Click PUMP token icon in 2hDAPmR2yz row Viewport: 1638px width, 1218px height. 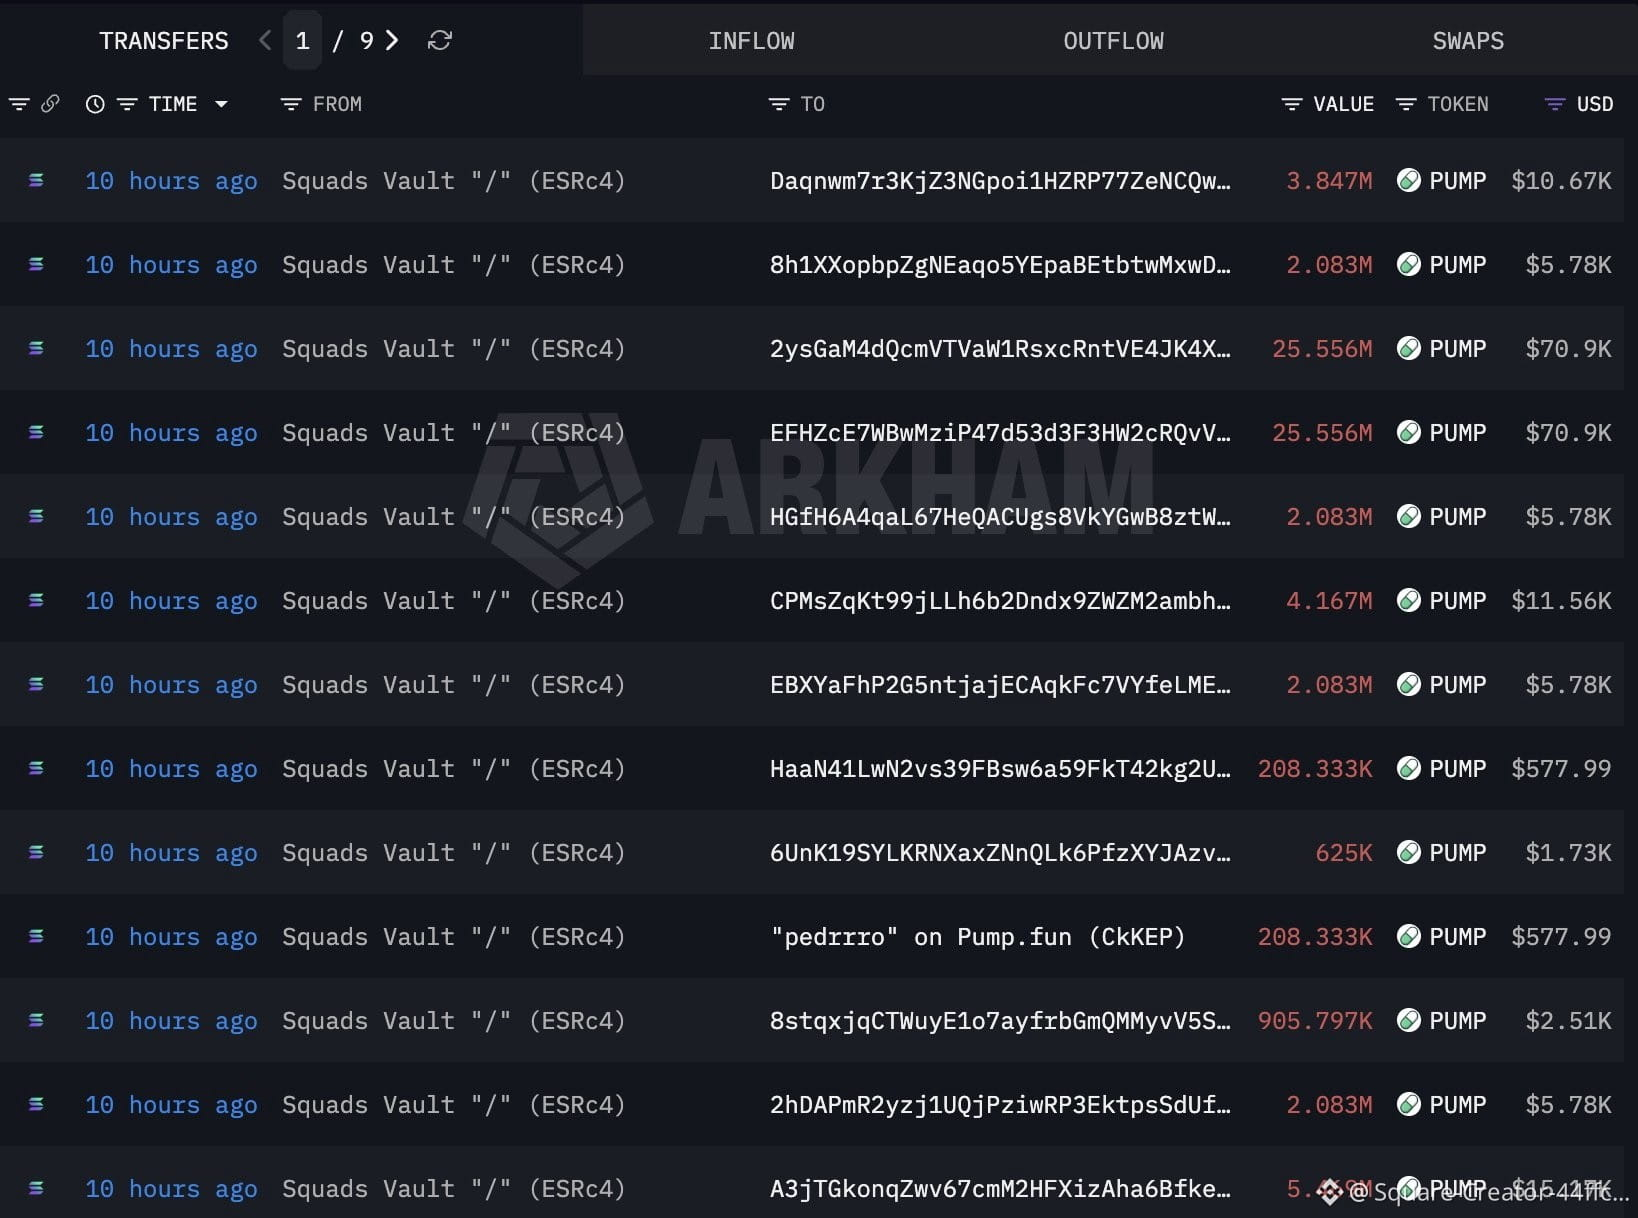coord(1409,1104)
